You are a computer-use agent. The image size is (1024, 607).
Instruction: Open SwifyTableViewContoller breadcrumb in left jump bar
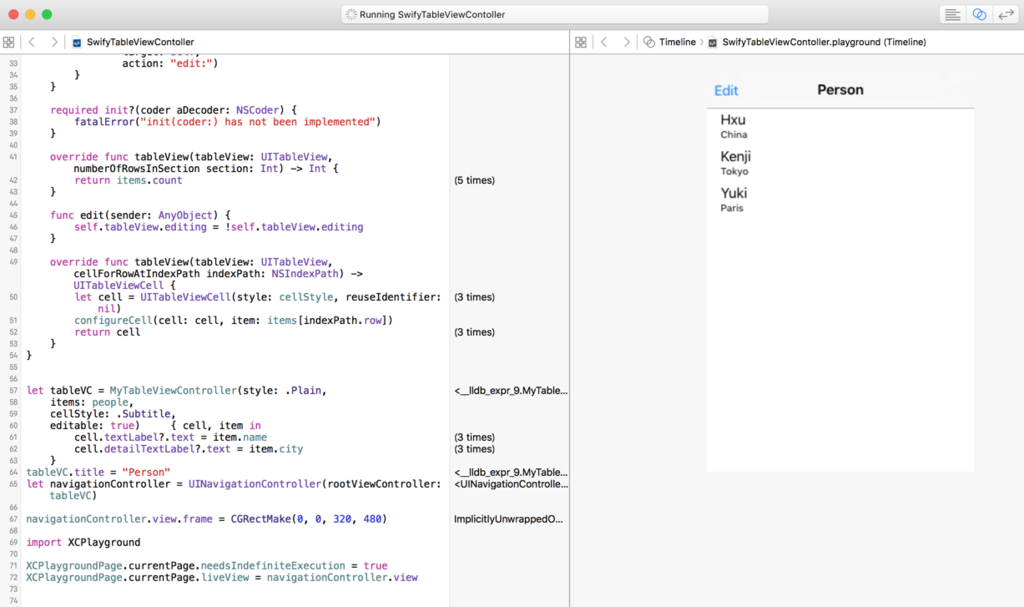(140, 42)
